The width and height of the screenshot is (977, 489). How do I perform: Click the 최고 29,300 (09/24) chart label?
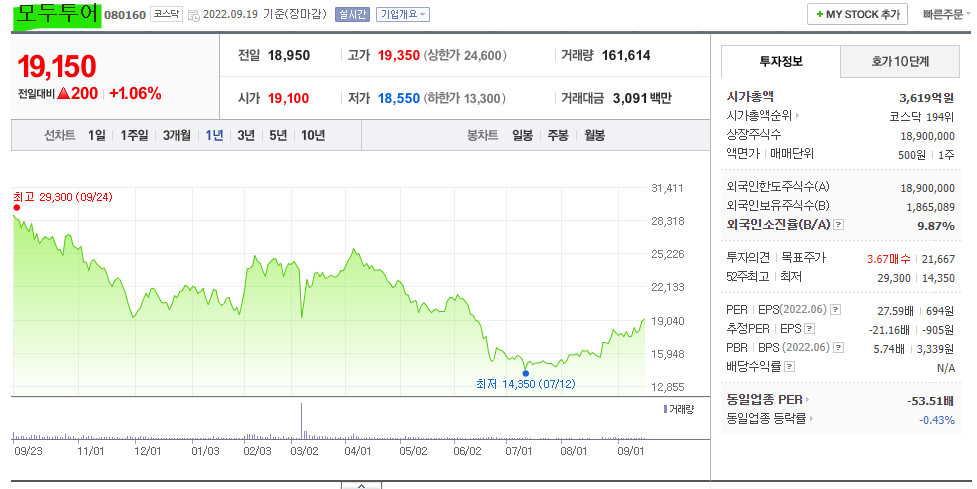pos(63,197)
